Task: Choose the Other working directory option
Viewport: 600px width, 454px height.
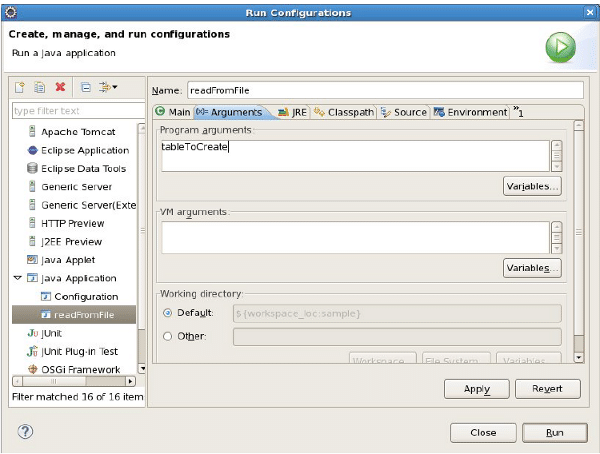Action: pyautogui.click(x=167, y=336)
